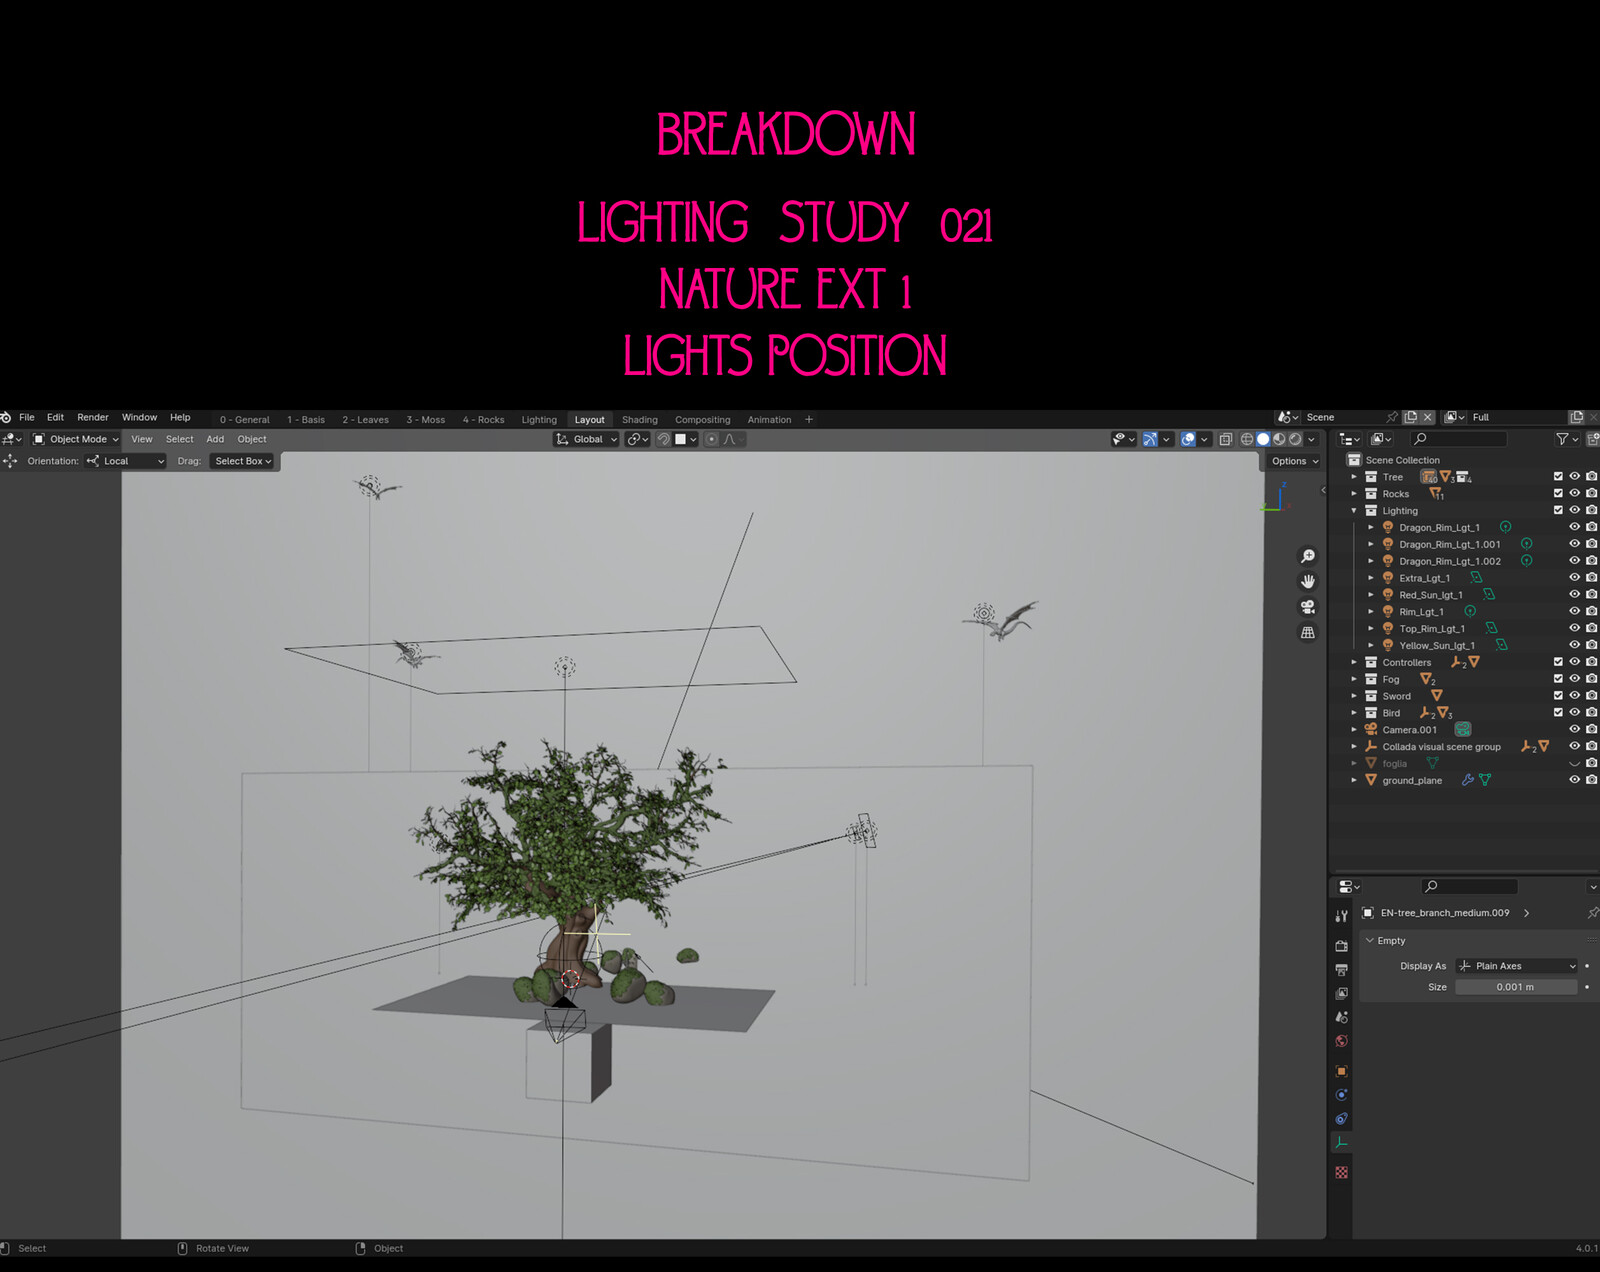The width and height of the screenshot is (1600, 1272).
Task: Toggle proportional editing icon
Action: coord(711,439)
